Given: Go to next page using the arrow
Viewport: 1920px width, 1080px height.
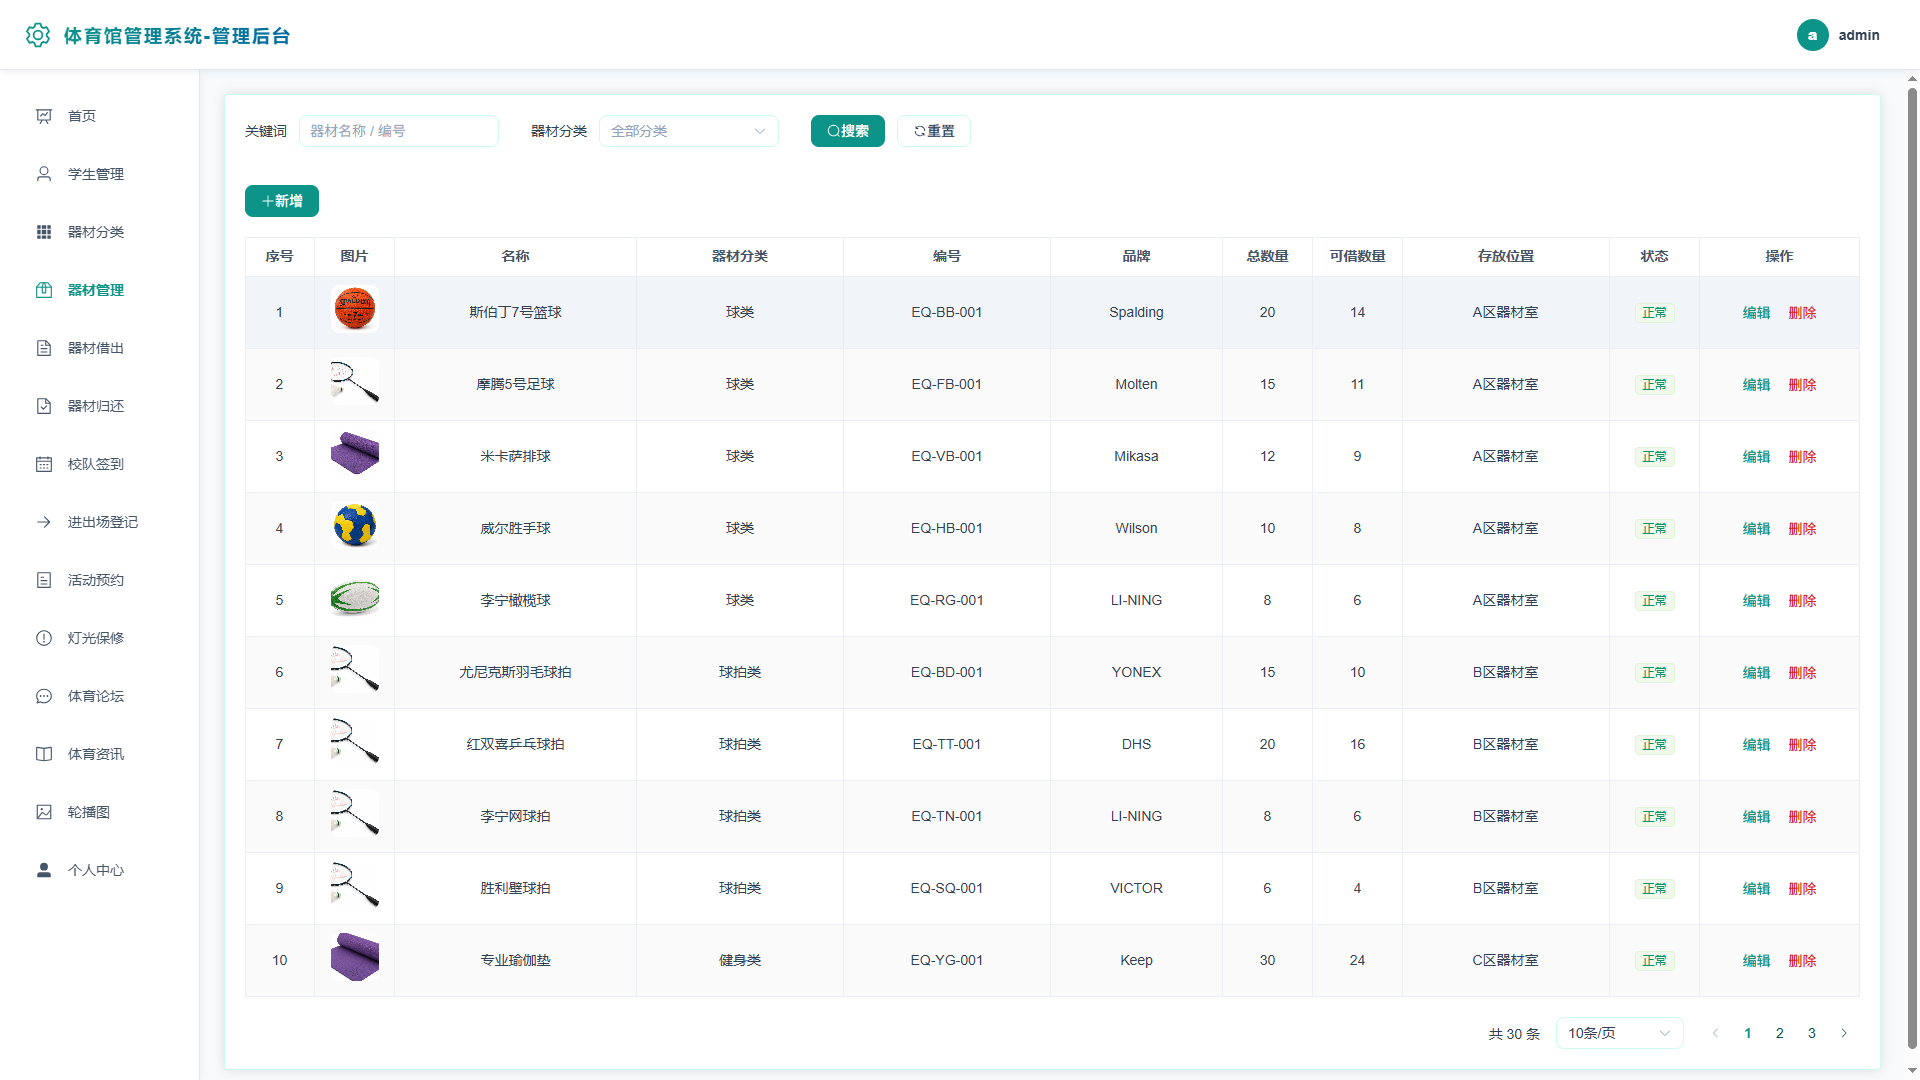Looking at the screenshot, I should tap(1844, 1033).
